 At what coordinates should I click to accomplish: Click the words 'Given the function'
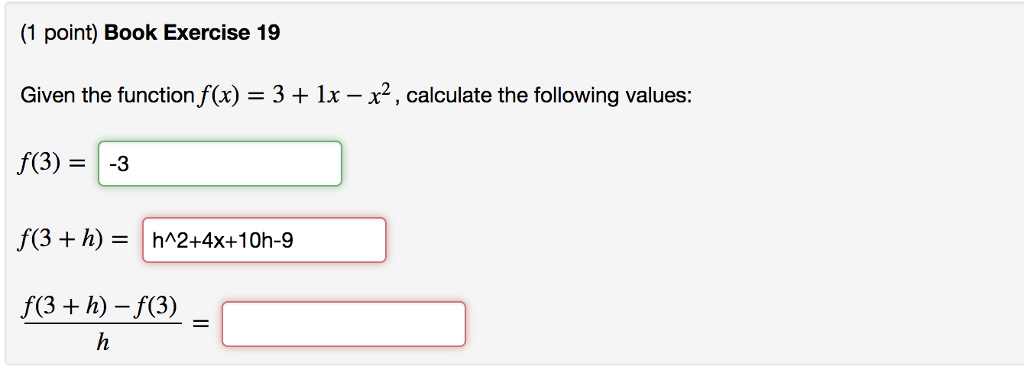[104, 97]
